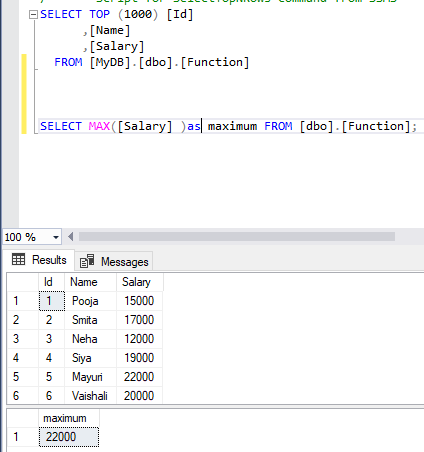Click the word maximum in the query
This screenshot has width=424, height=452.
click(232, 126)
